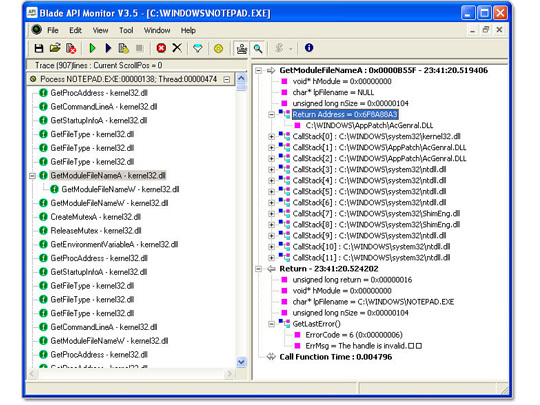Click the grayed dollar sign icon
This screenshot has width=540, height=405.
coord(279,48)
